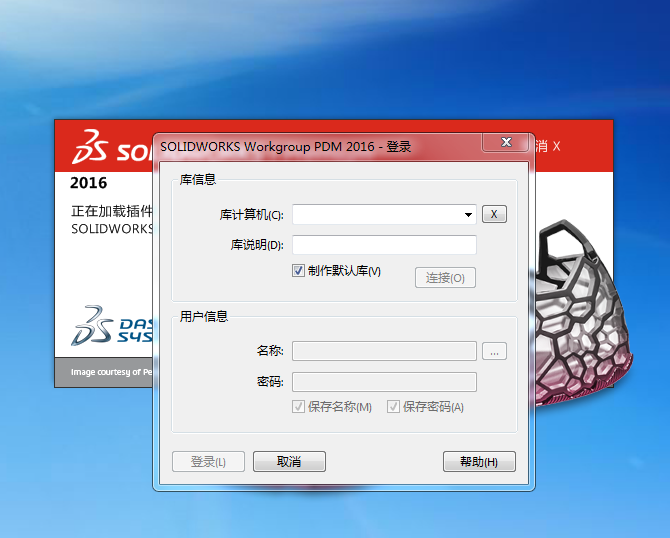Viewport: 670px width, 538px height.
Task: Toggle the 保存名称 checkbox
Action: [298, 406]
